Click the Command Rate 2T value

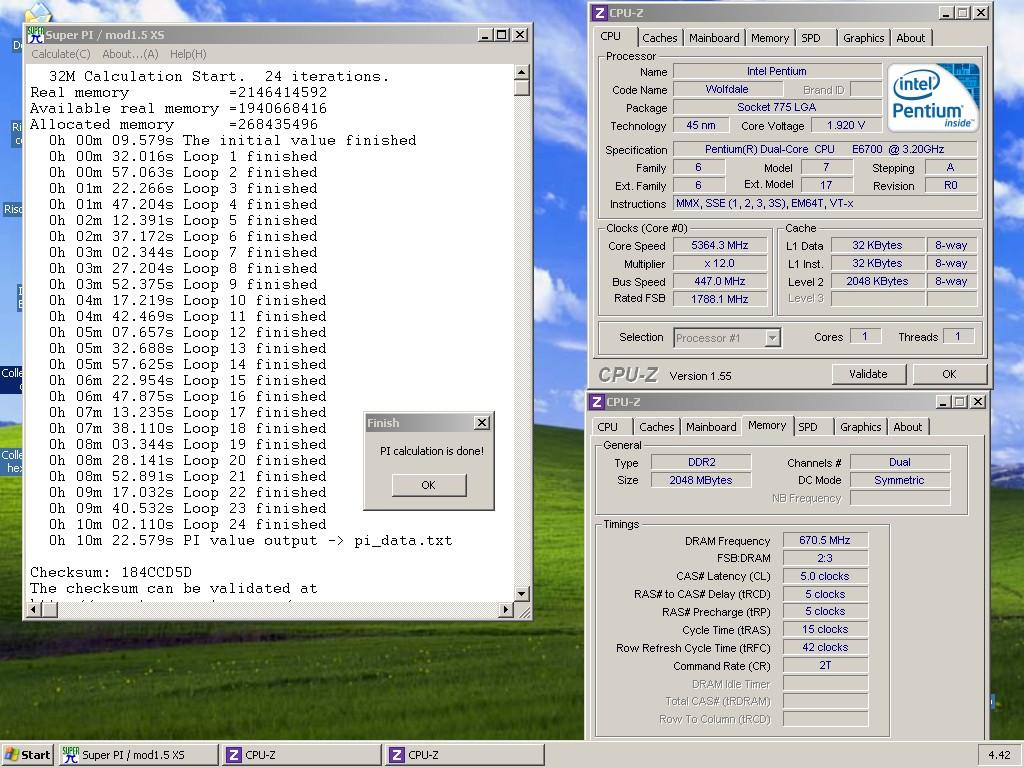pos(825,665)
